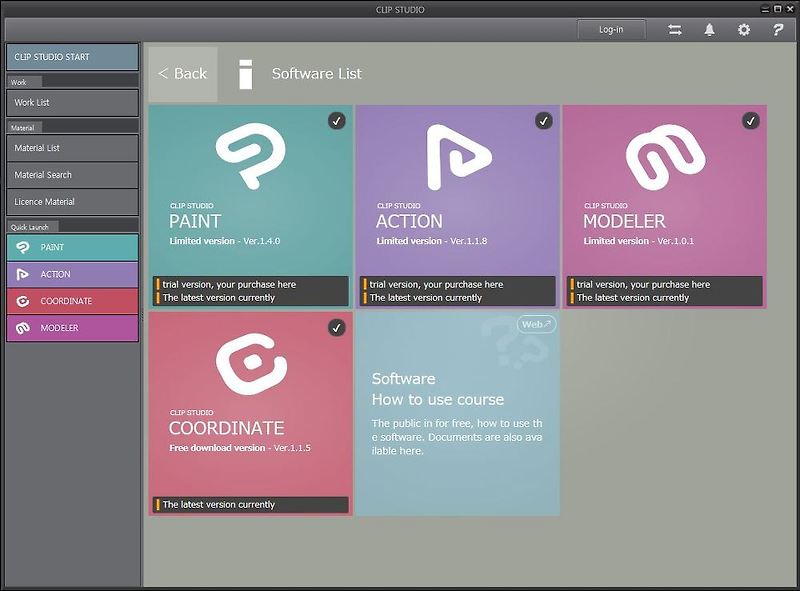Click the ACTION card title
The height and width of the screenshot is (591, 800).
point(409,221)
